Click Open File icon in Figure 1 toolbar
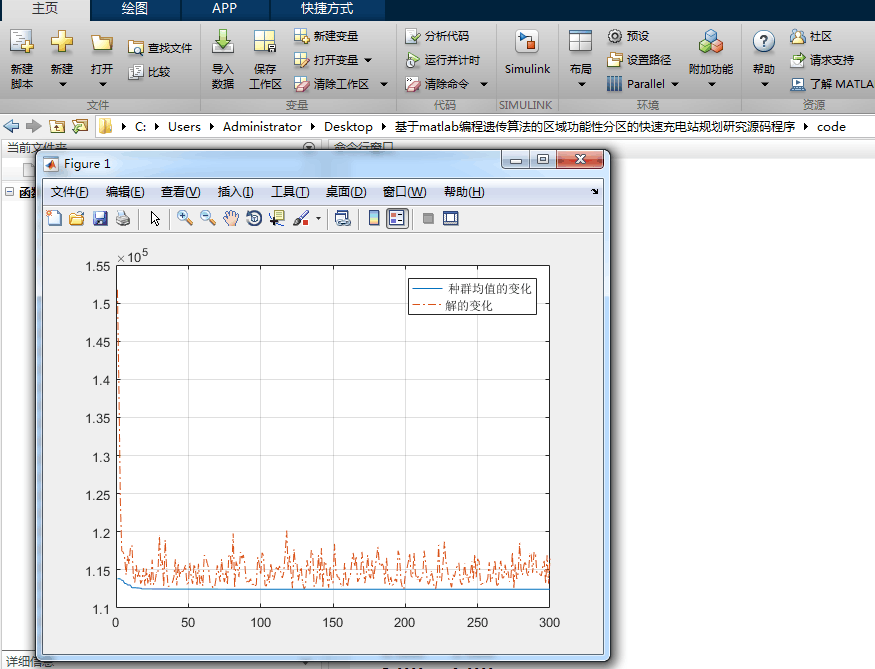The image size is (875, 669). 76,218
